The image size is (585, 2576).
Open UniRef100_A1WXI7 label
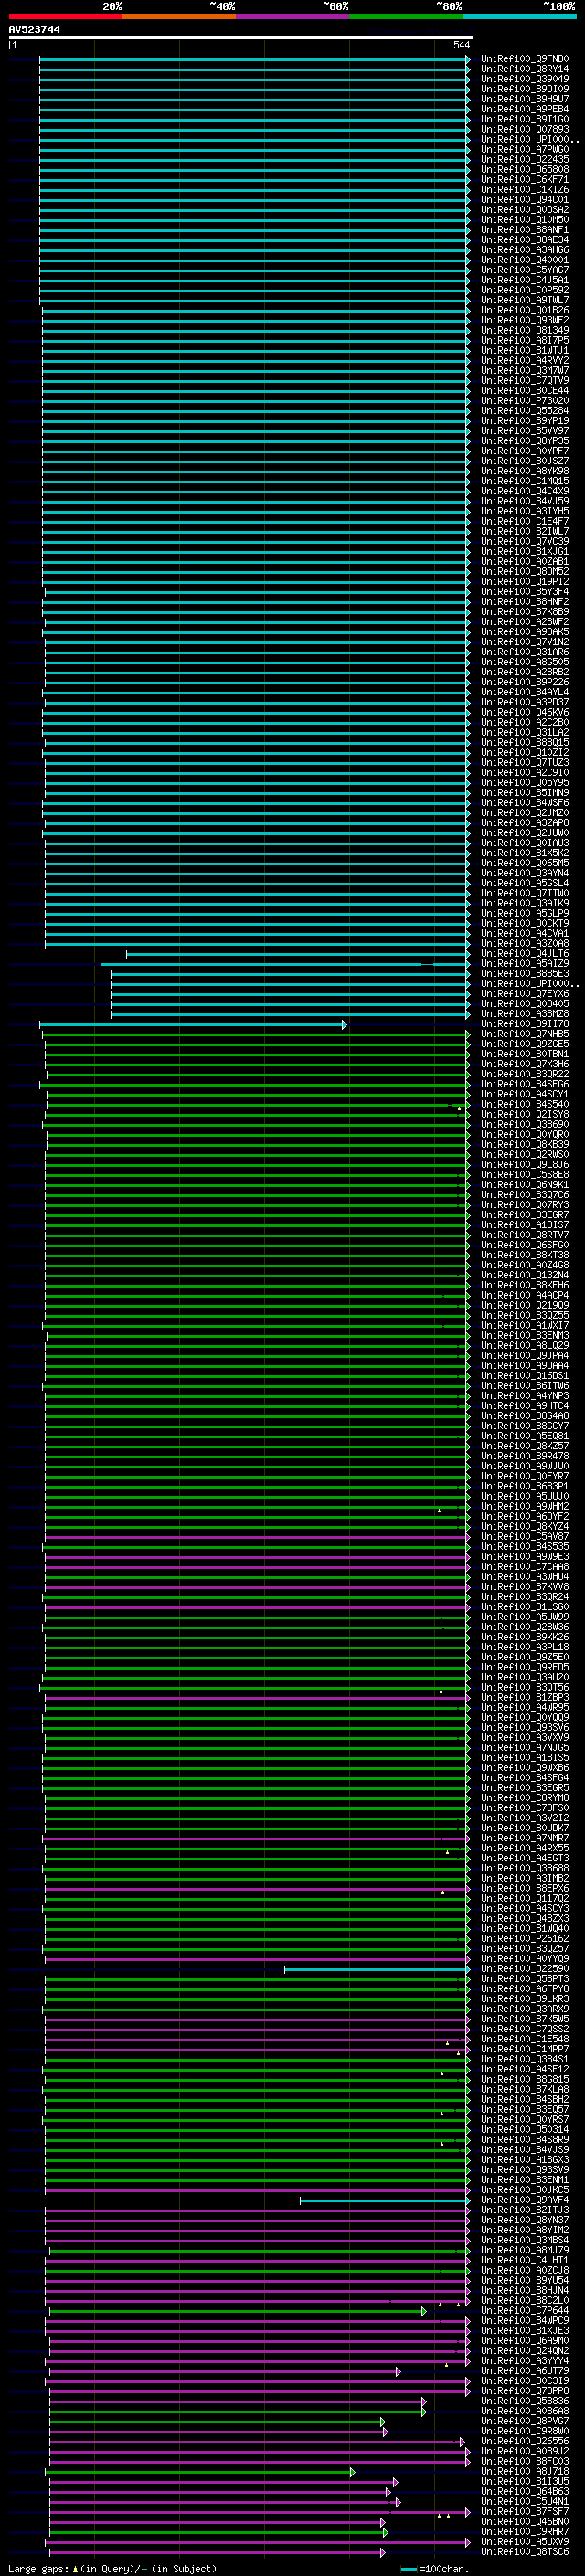tap(524, 1326)
